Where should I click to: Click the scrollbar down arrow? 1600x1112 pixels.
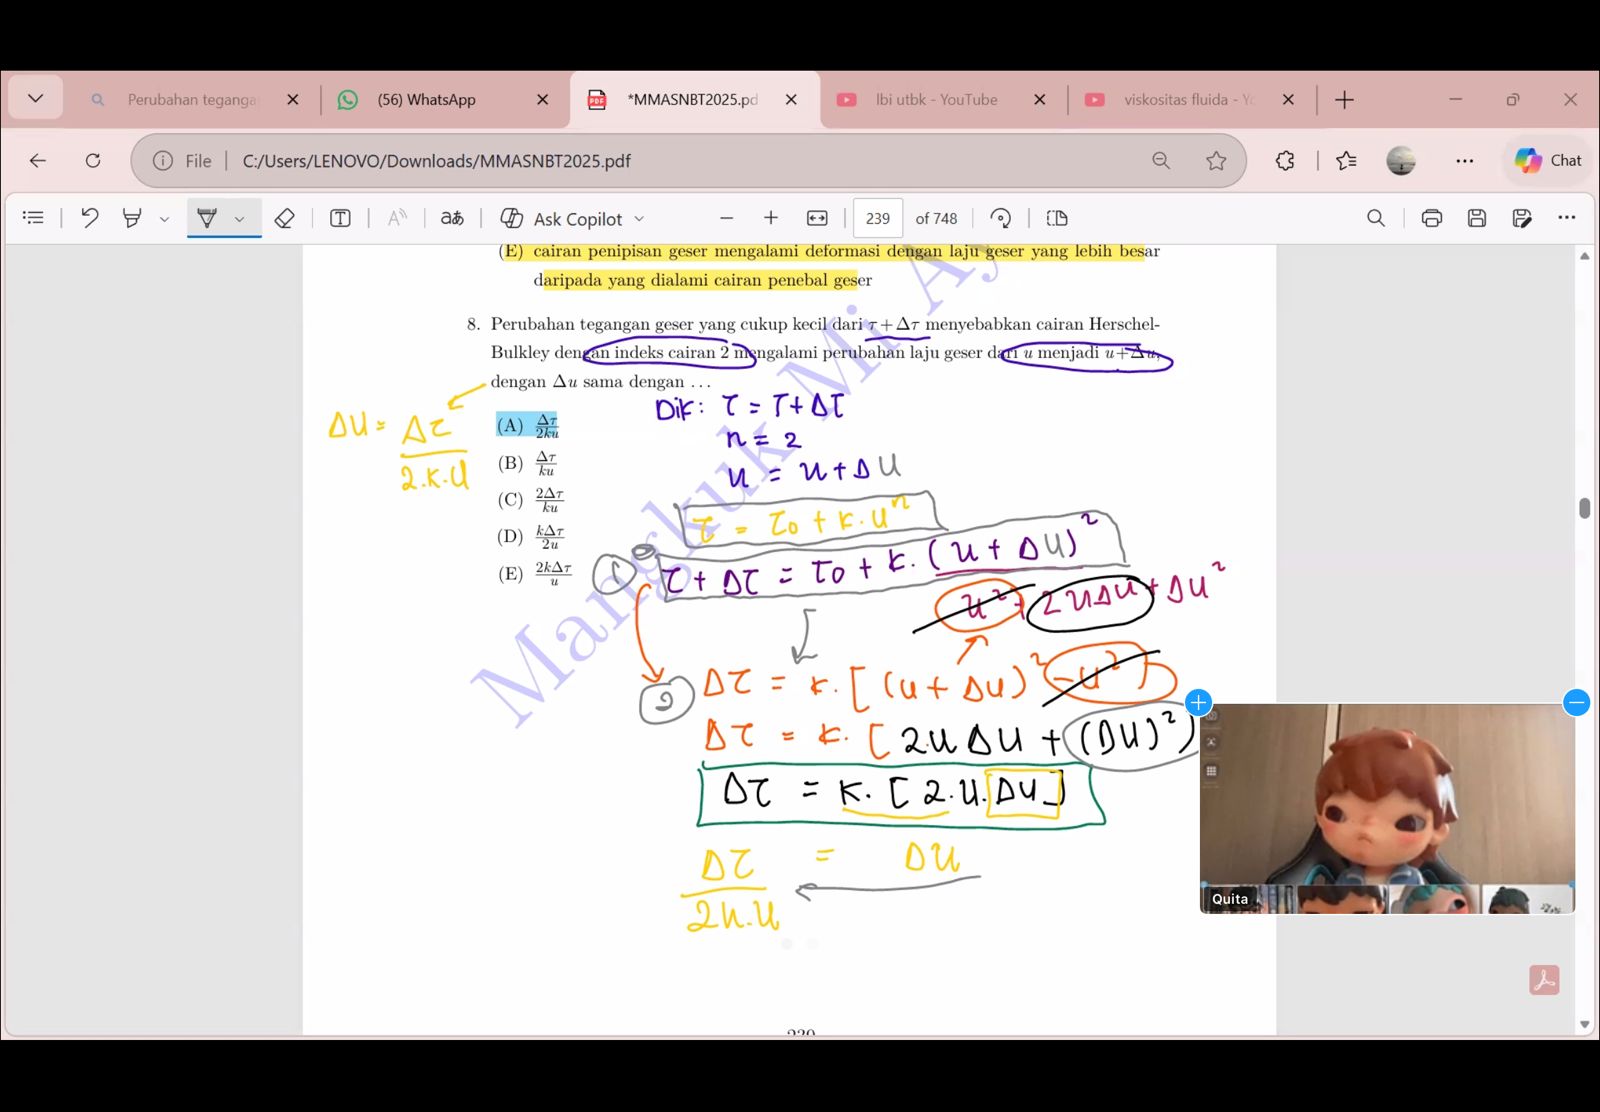point(1585,1025)
